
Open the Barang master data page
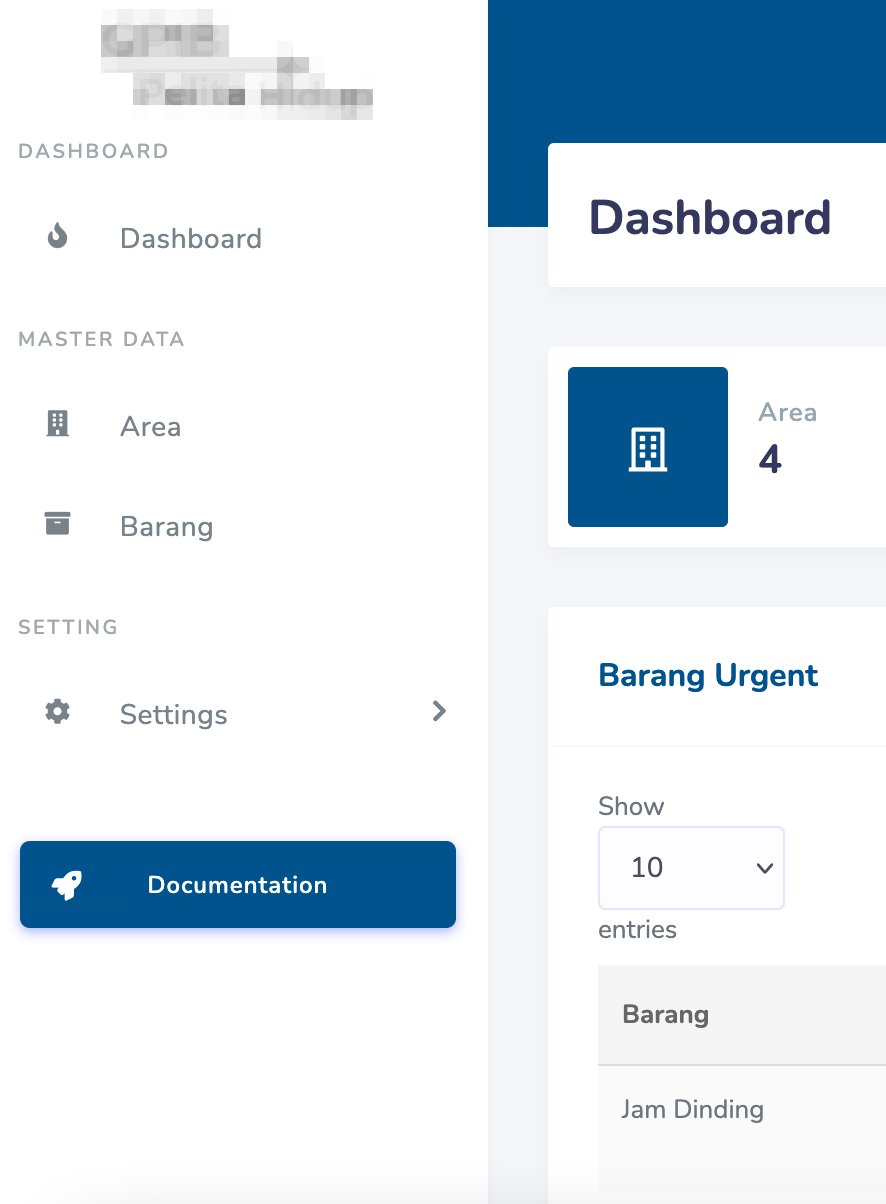point(166,526)
